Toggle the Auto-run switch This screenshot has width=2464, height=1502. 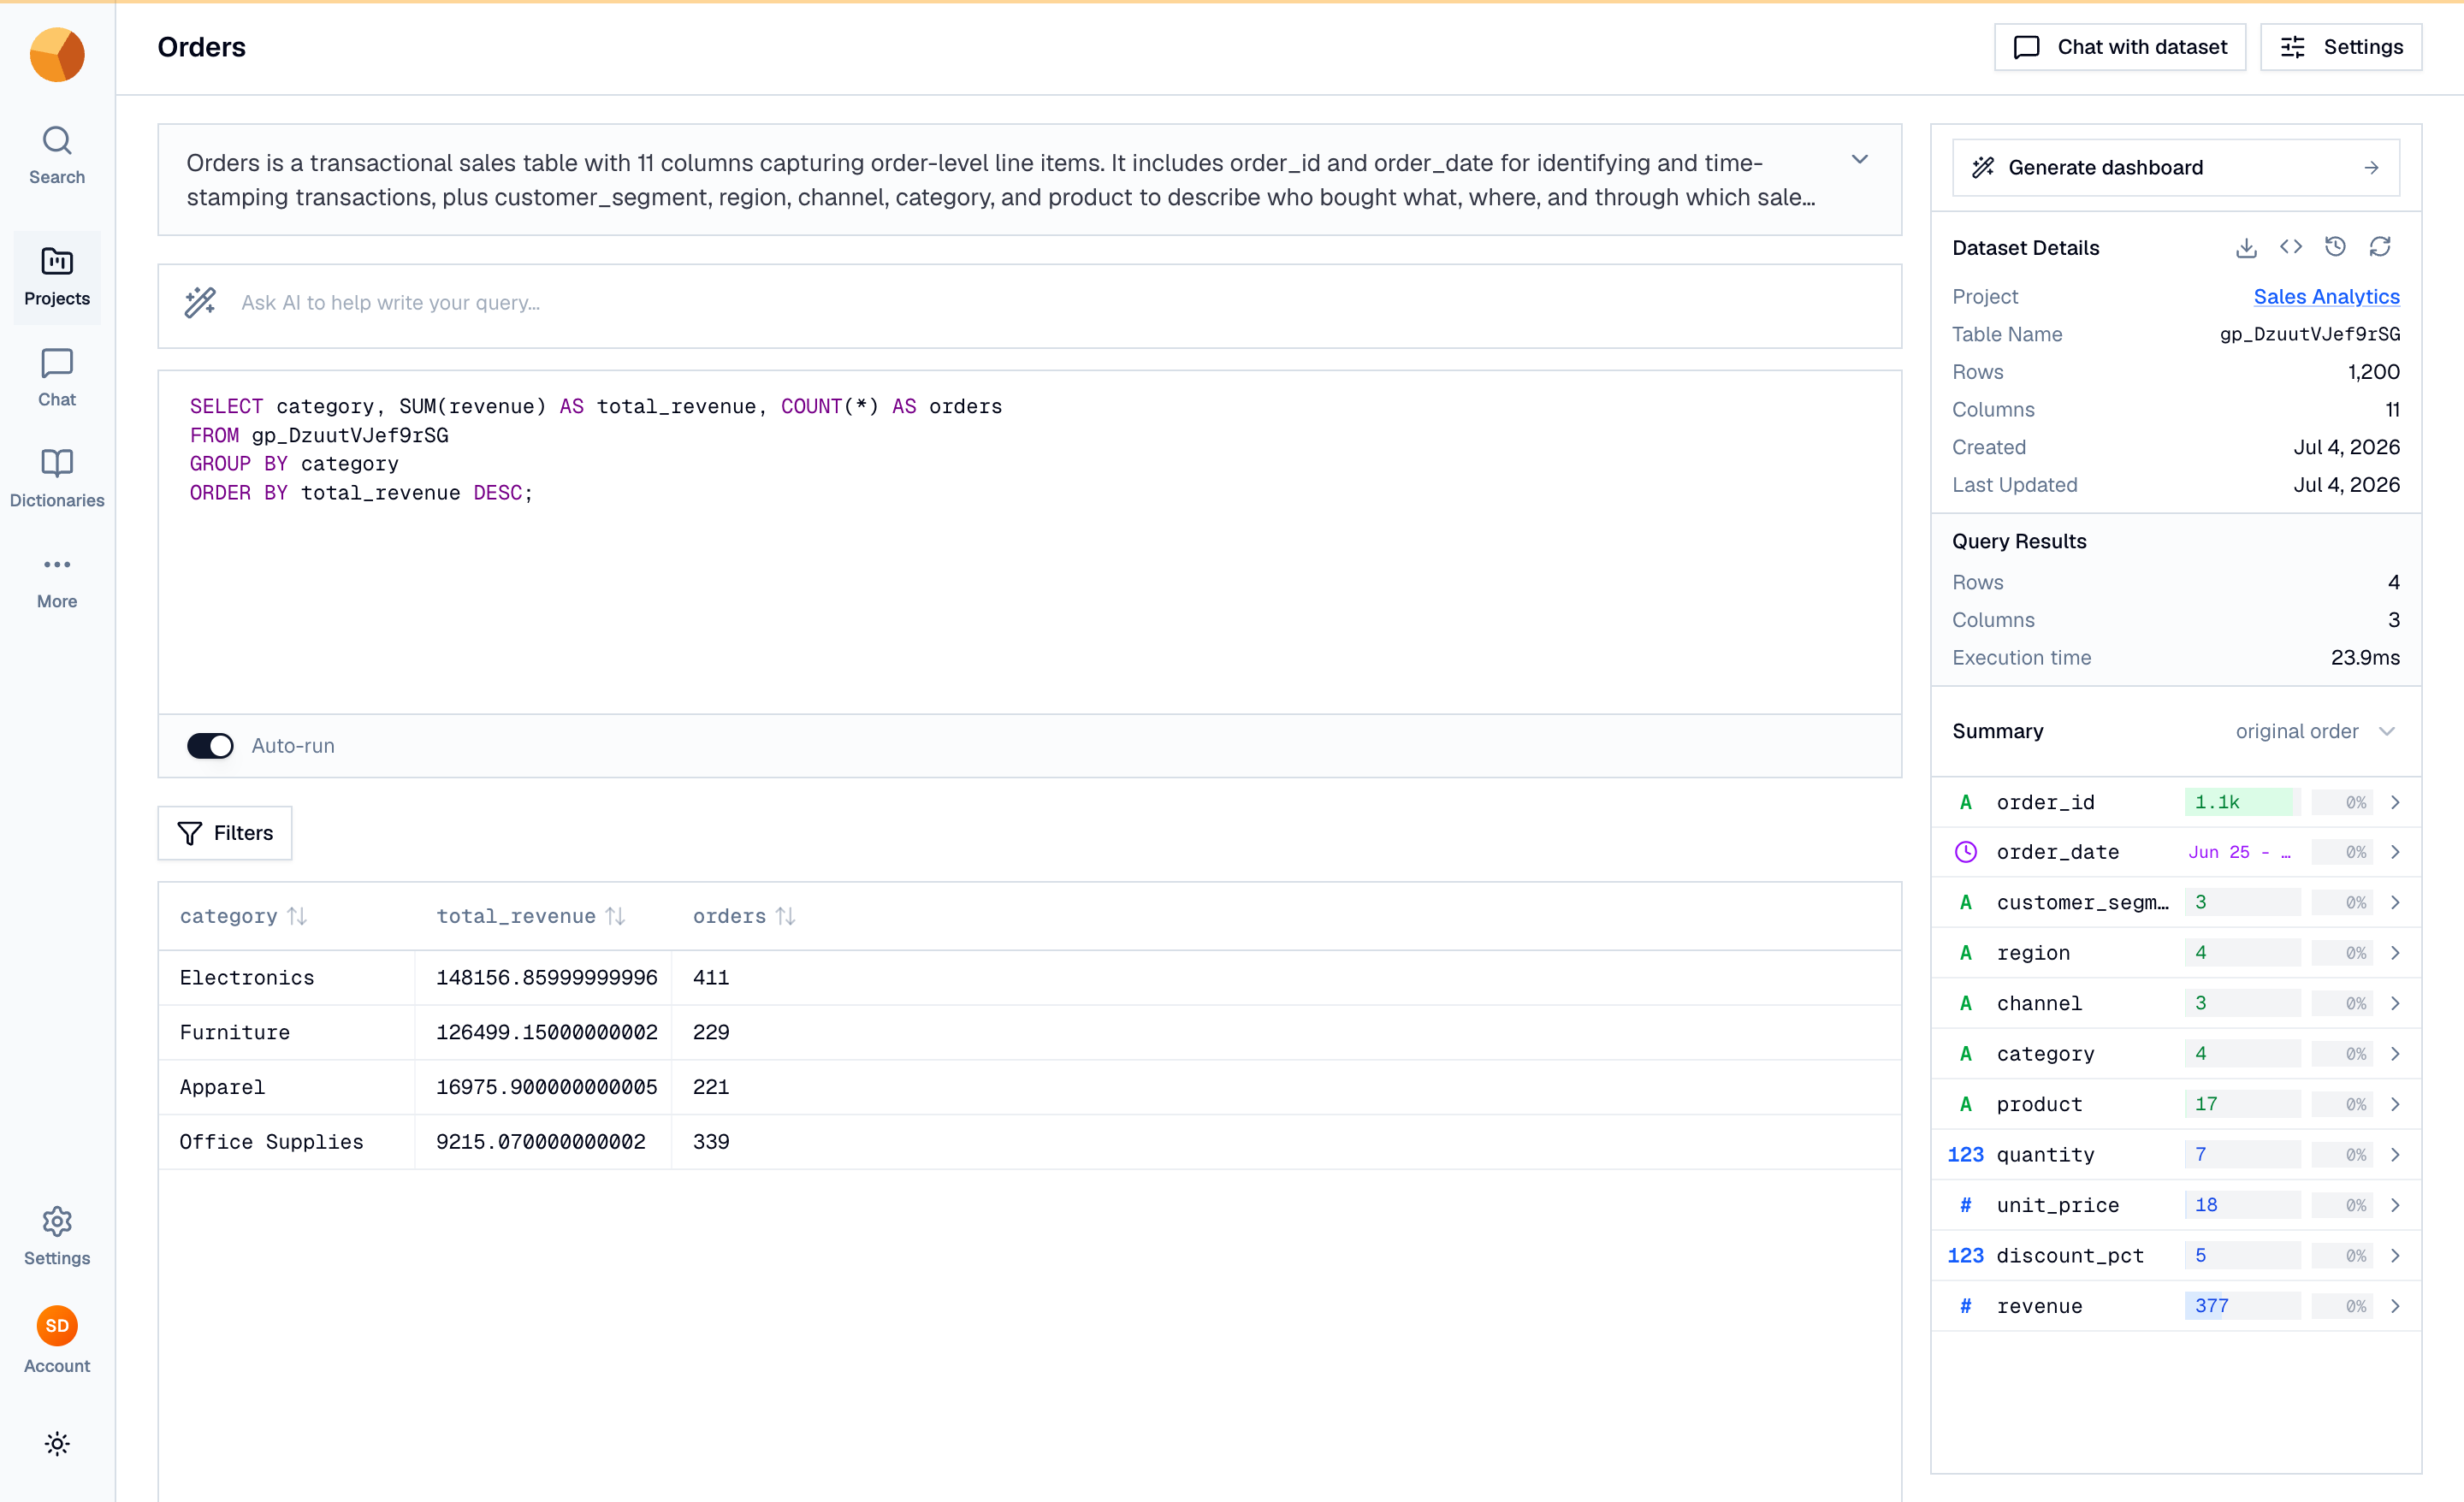[x=210, y=746]
